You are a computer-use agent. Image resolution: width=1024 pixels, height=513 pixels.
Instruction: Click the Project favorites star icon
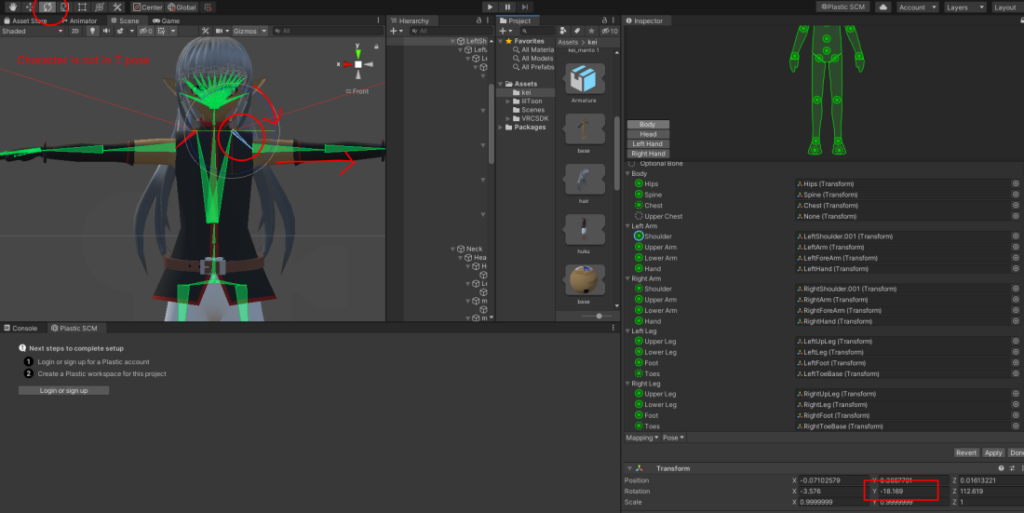coord(592,31)
